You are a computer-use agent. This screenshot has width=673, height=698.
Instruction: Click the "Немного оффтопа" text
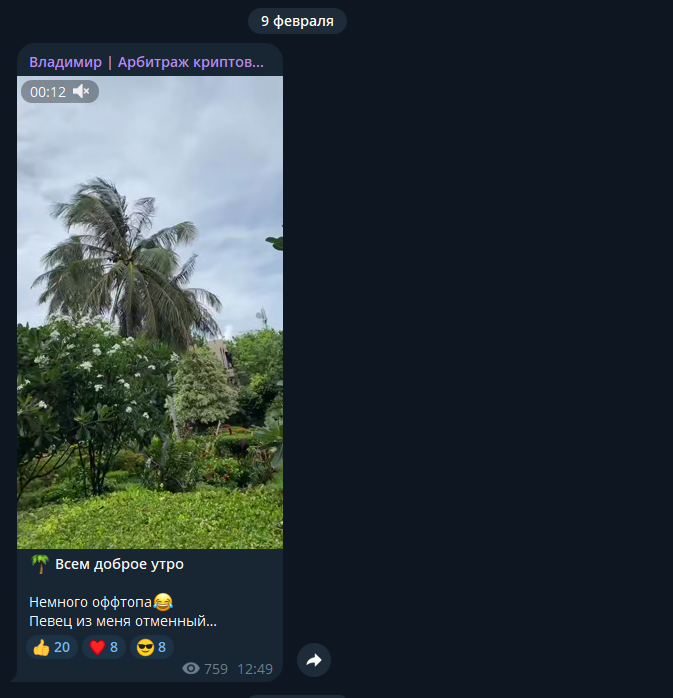[90, 602]
